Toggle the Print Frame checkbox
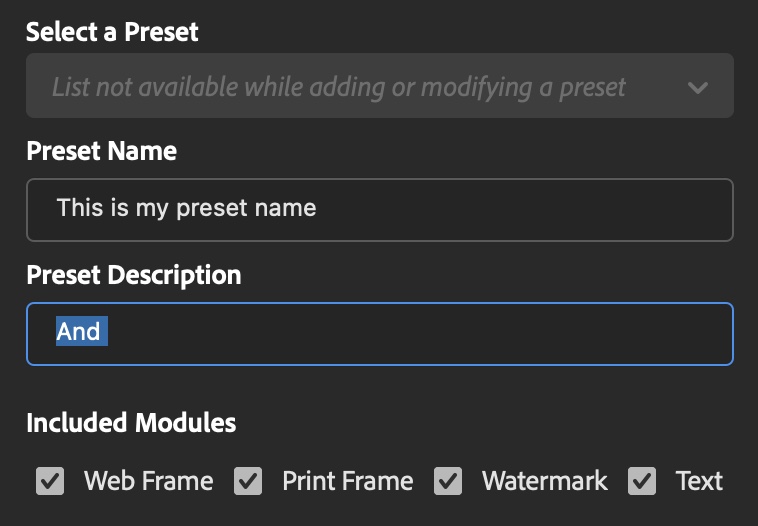This screenshot has width=758, height=526. 248,482
